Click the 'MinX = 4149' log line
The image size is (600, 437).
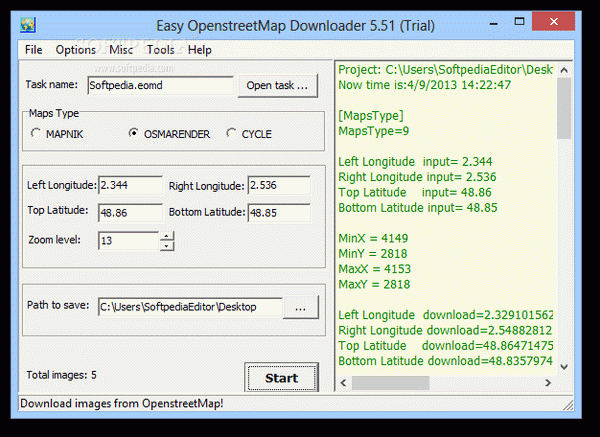(373, 238)
